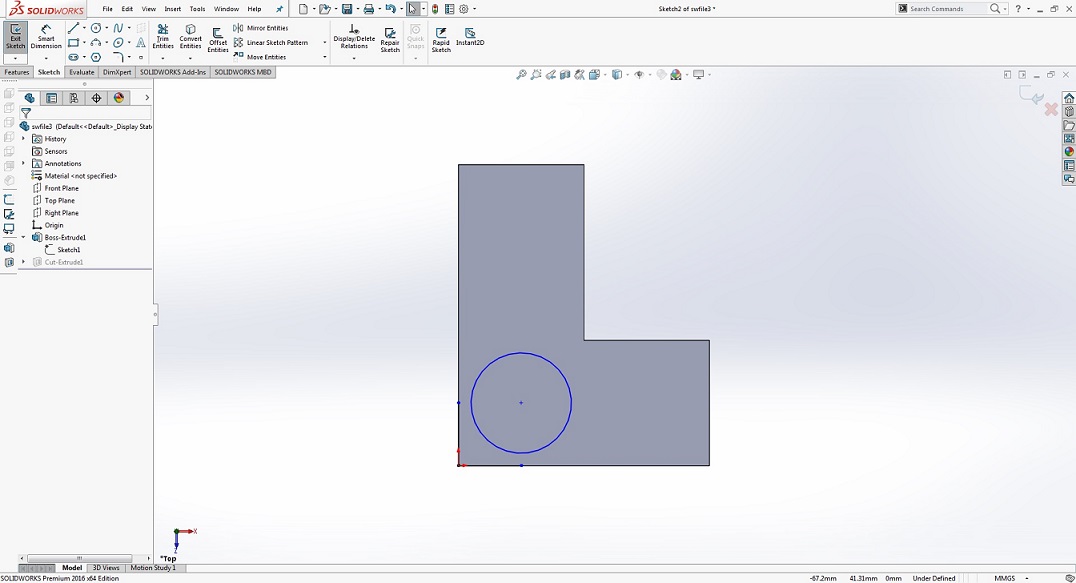Viewport: 1076px width, 583px height.
Task: Toggle Instant2D
Action: 470,37
